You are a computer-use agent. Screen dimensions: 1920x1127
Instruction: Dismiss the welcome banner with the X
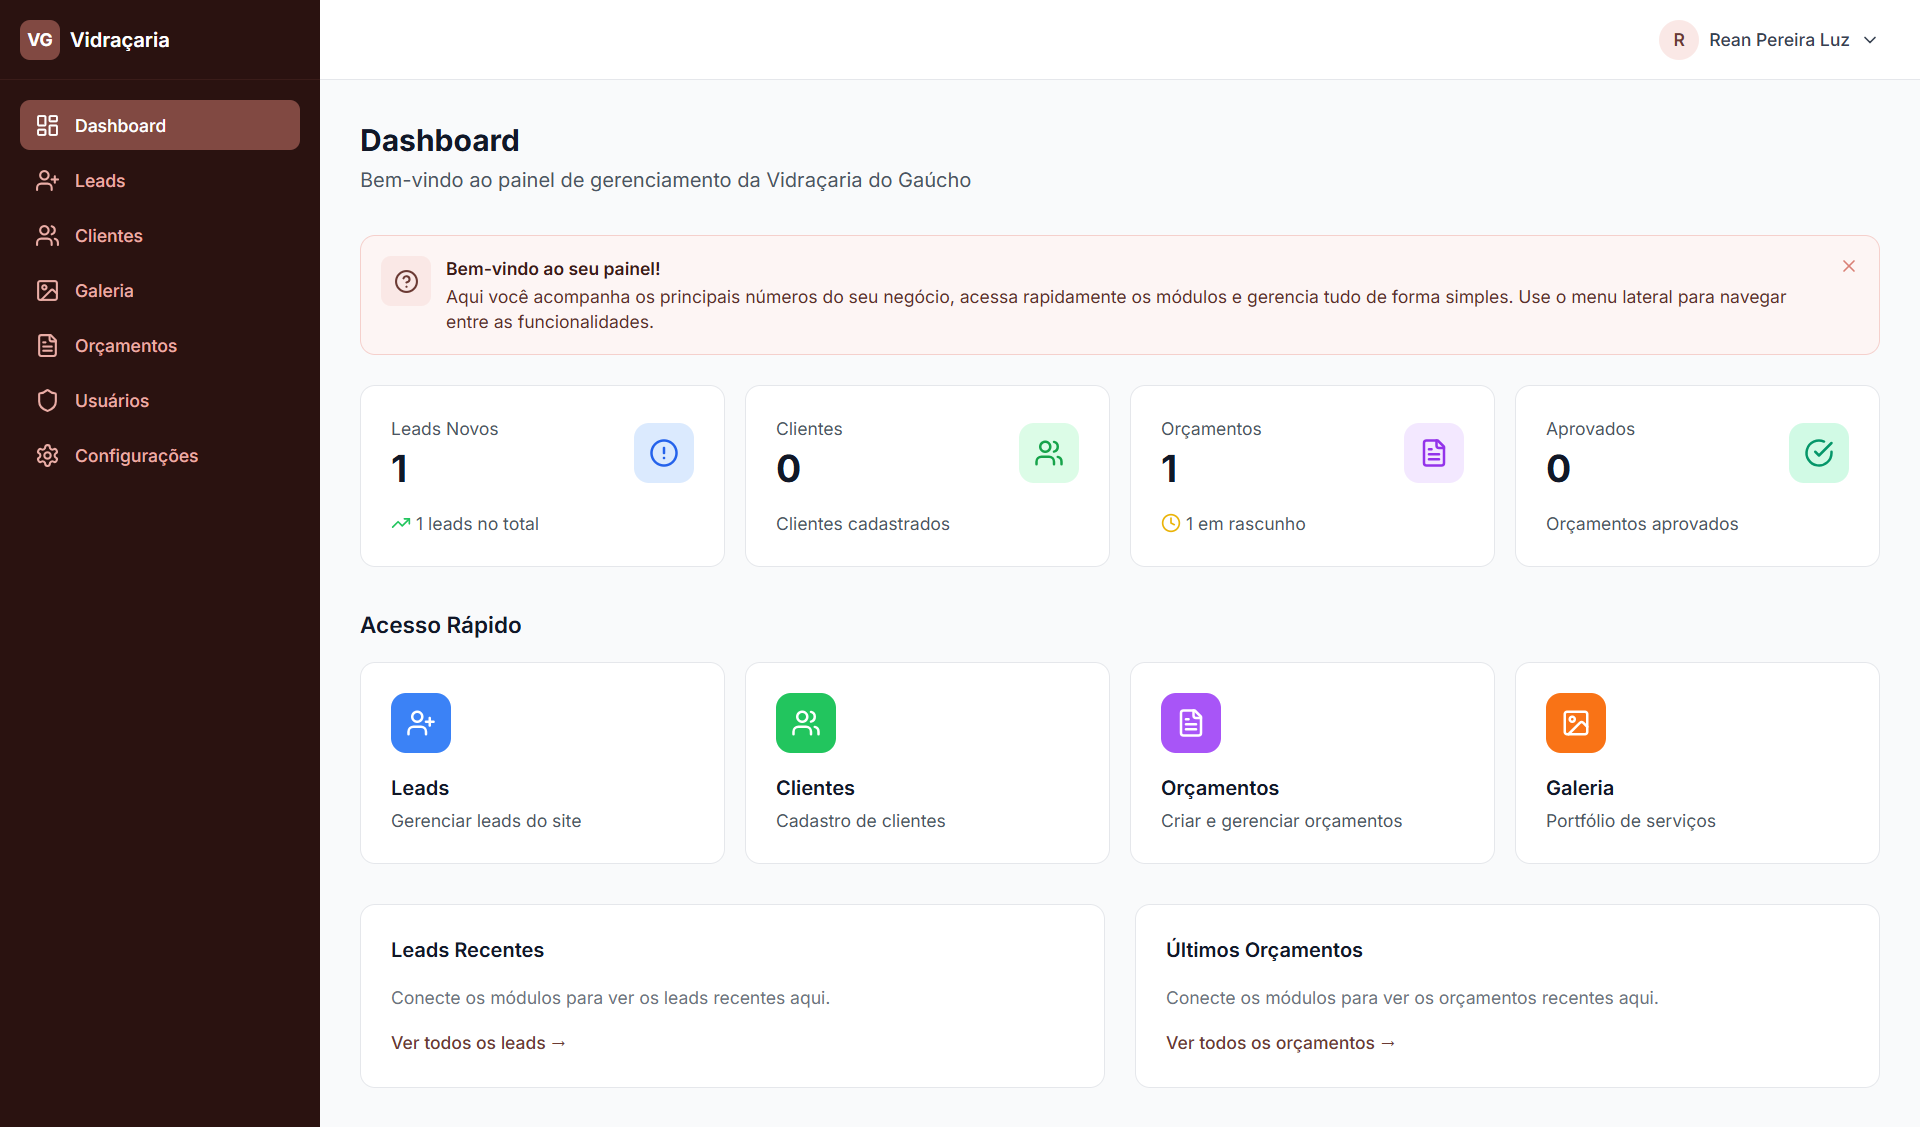coord(1849,266)
